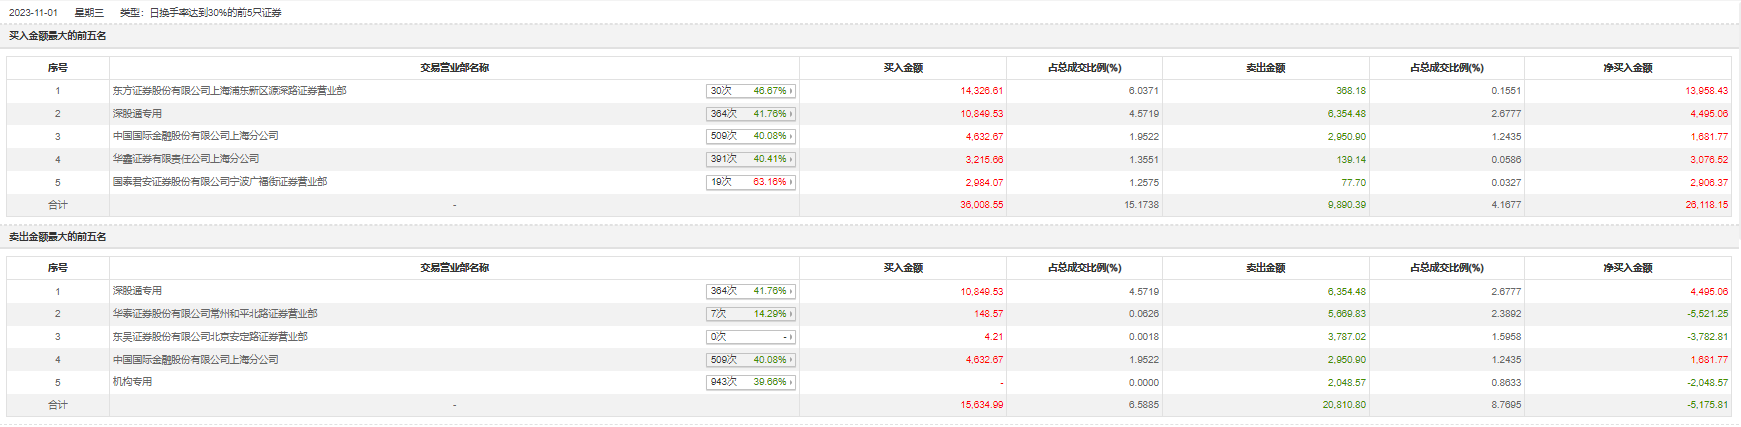This screenshot has height=427, width=1741.
Task: Select the 买入金额最大的前五名 section heading
Action: [x=58, y=36]
